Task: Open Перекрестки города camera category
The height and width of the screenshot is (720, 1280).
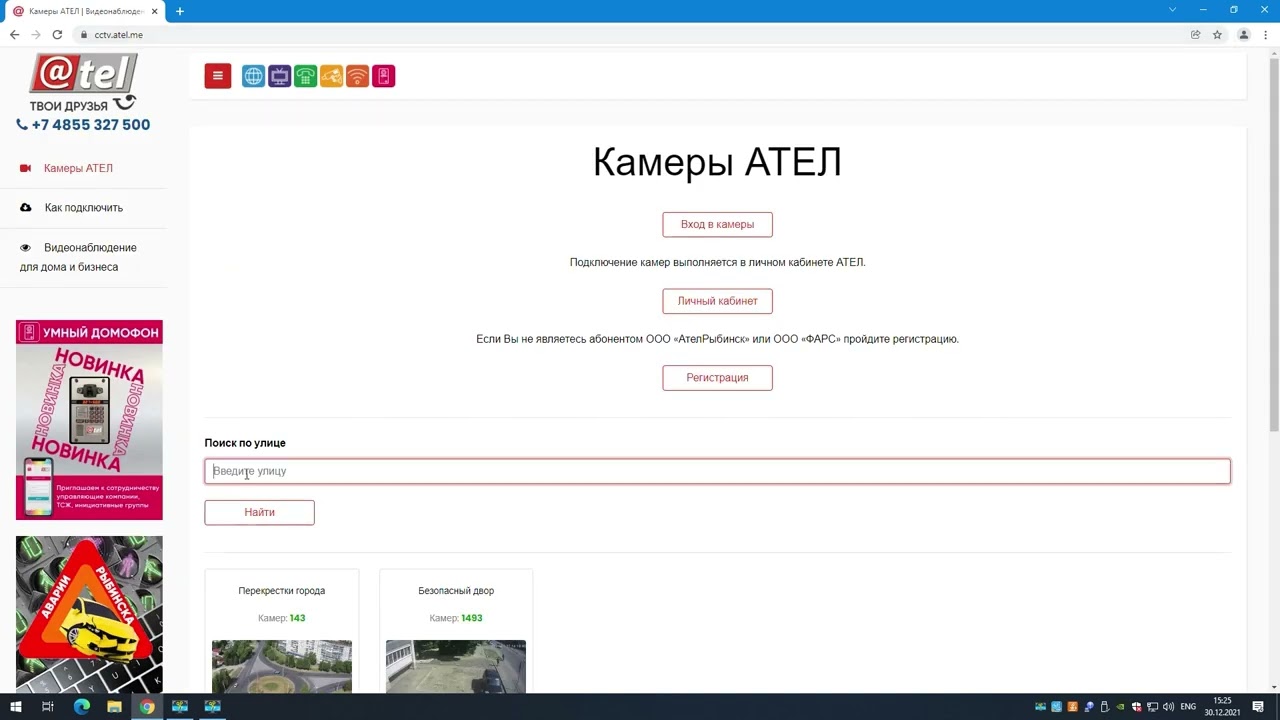Action: pos(281,591)
